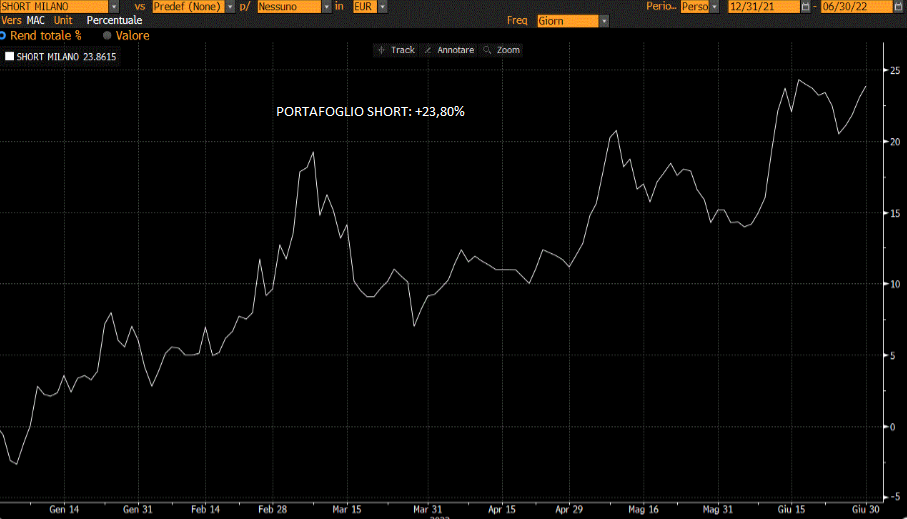
Task: Expand the Giorn frequency dropdown
Action: pyautogui.click(x=604, y=21)
